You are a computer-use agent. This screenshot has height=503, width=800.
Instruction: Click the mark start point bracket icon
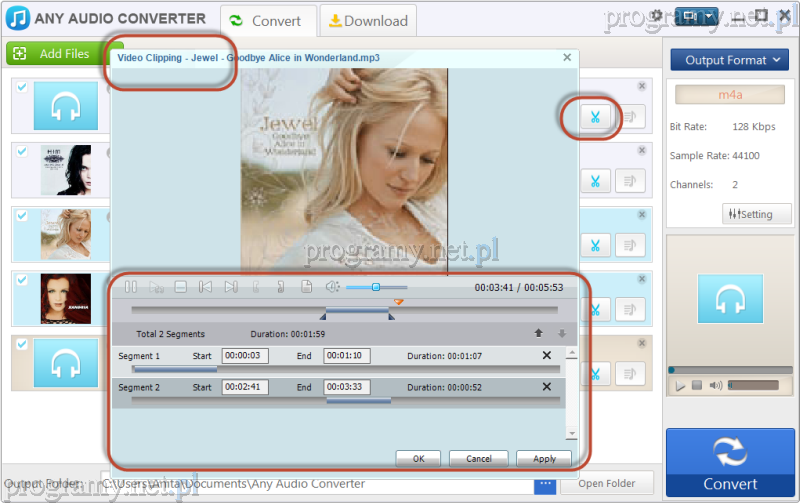pos(257,287)
